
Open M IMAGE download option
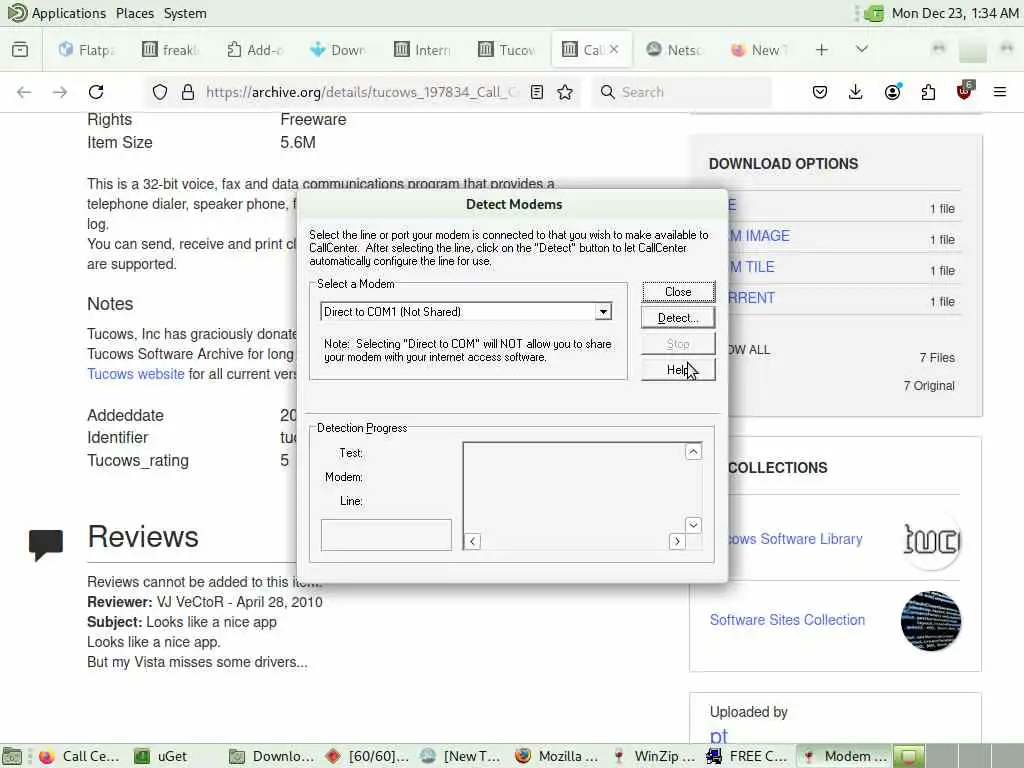tap(759, 236)
